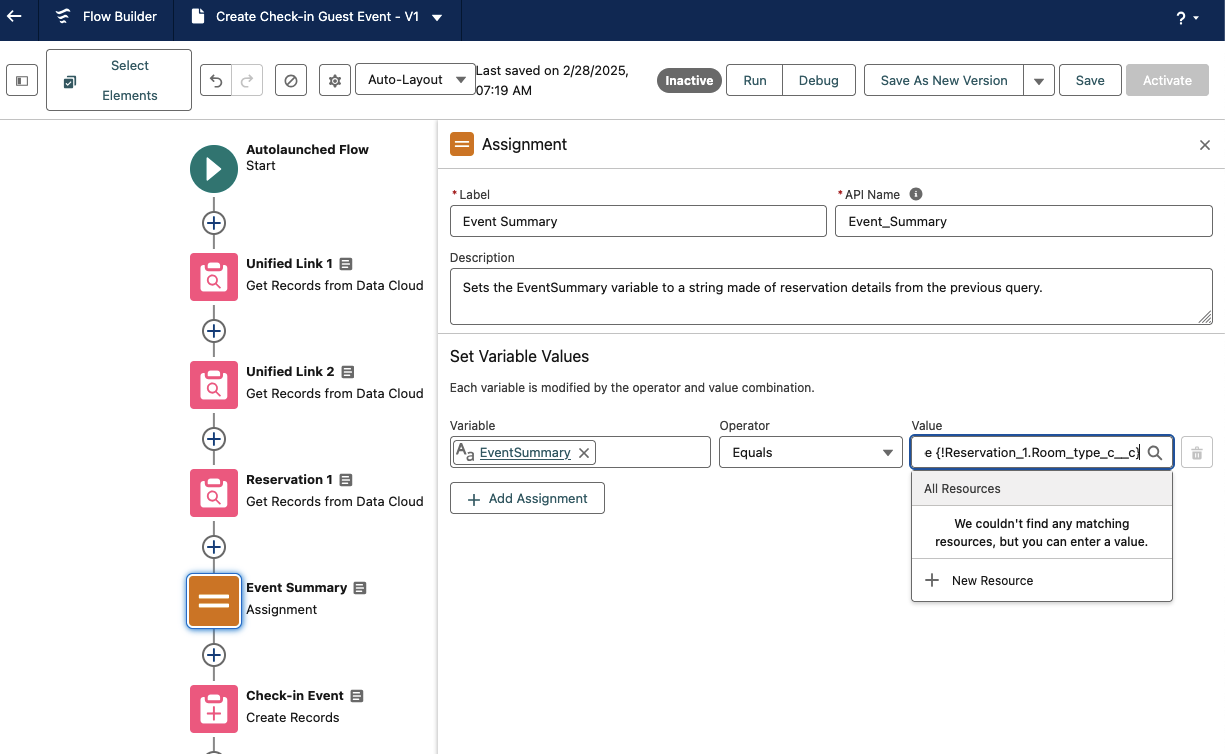Select the Reservation 1 element icon
1225x754 pixels.
pyautogui.click(x=214, y=493)
